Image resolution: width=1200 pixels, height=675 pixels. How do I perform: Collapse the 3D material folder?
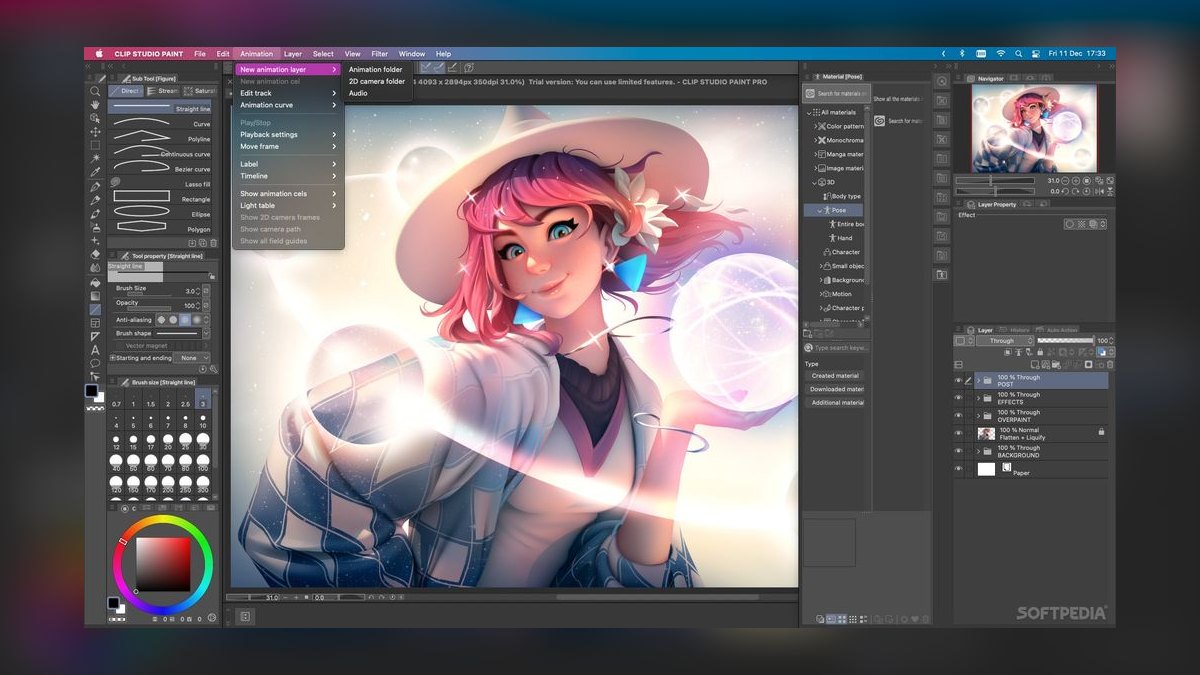click(815, 182)
